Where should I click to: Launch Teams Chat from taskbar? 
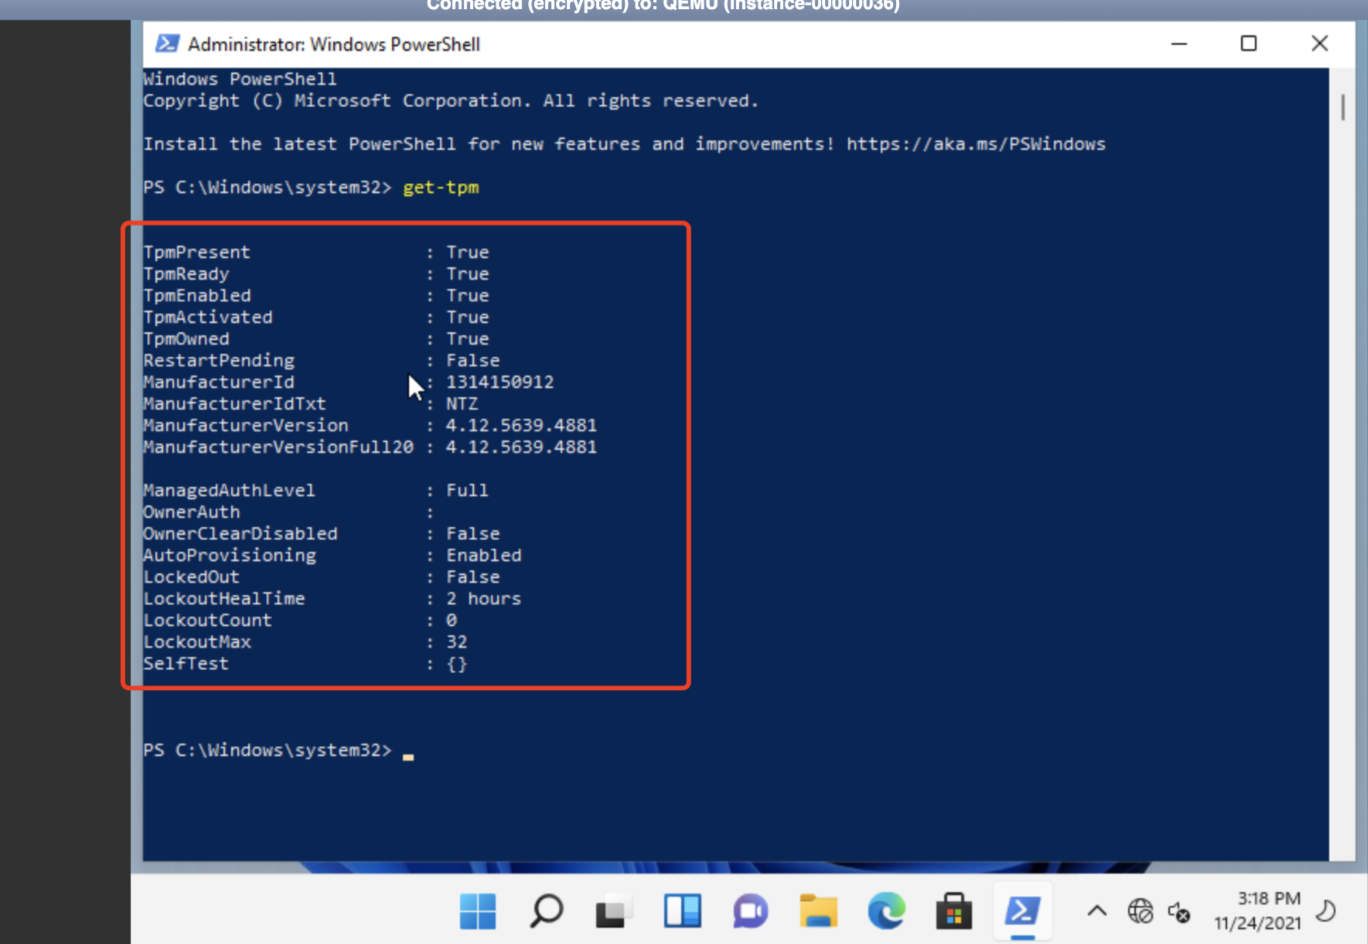(x=750, y=911)
